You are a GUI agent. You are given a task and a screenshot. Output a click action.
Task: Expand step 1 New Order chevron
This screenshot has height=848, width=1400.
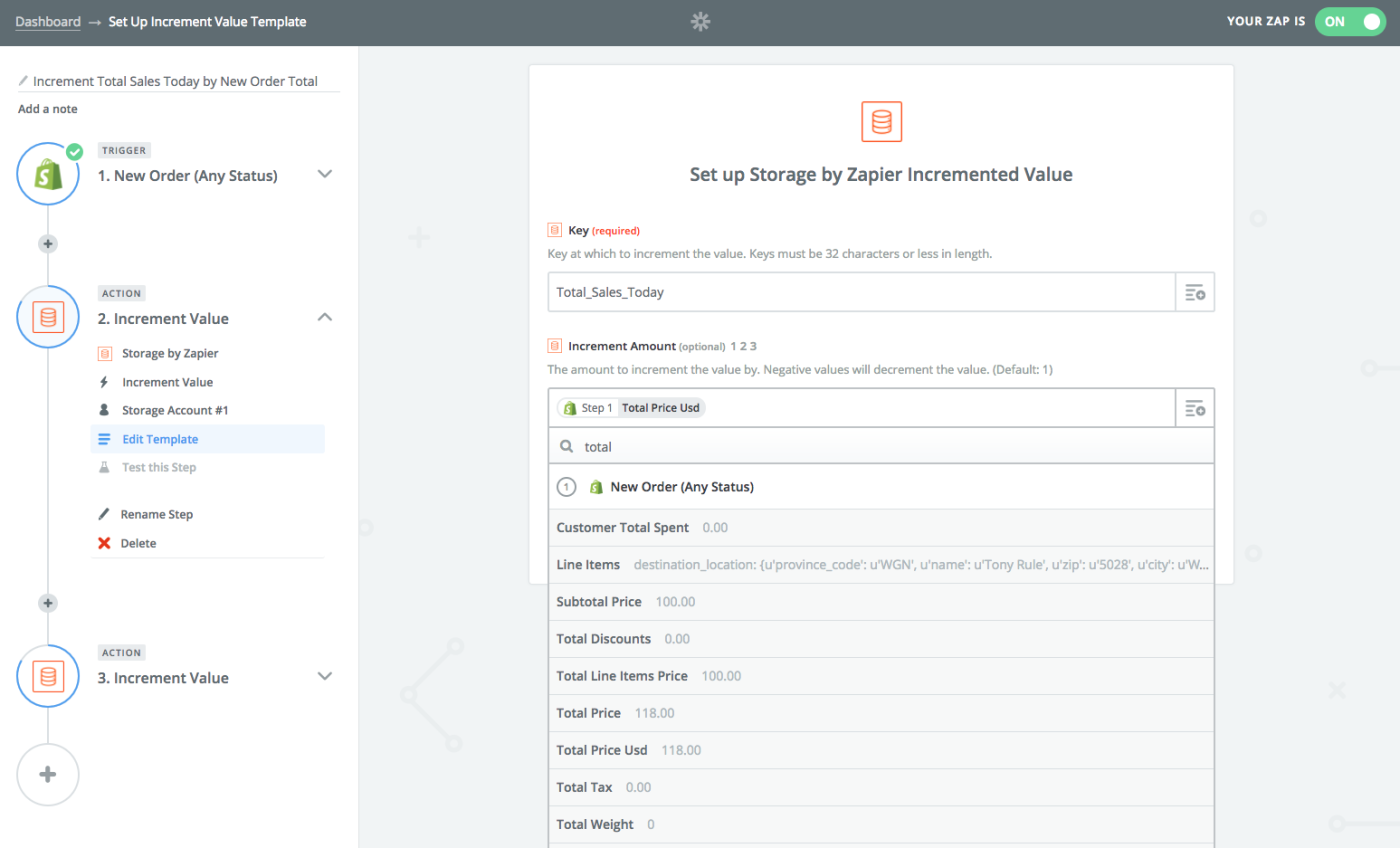click(x=324, y=174)
